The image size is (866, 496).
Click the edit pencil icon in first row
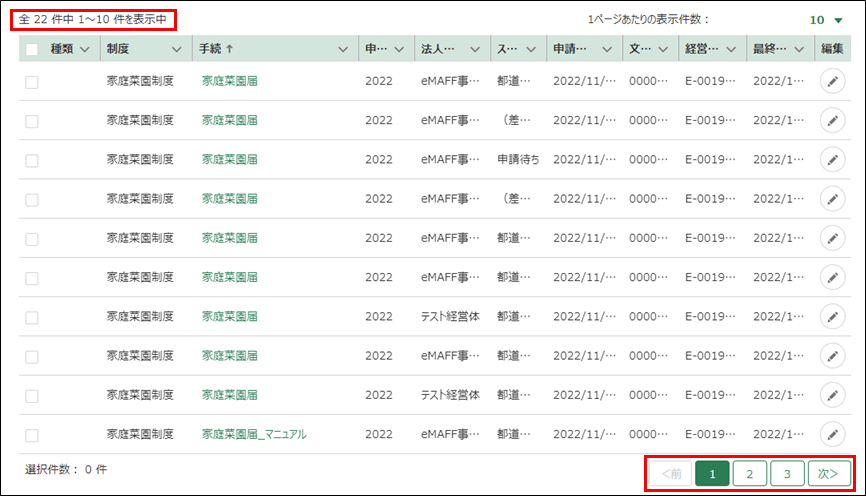point(832,81)
